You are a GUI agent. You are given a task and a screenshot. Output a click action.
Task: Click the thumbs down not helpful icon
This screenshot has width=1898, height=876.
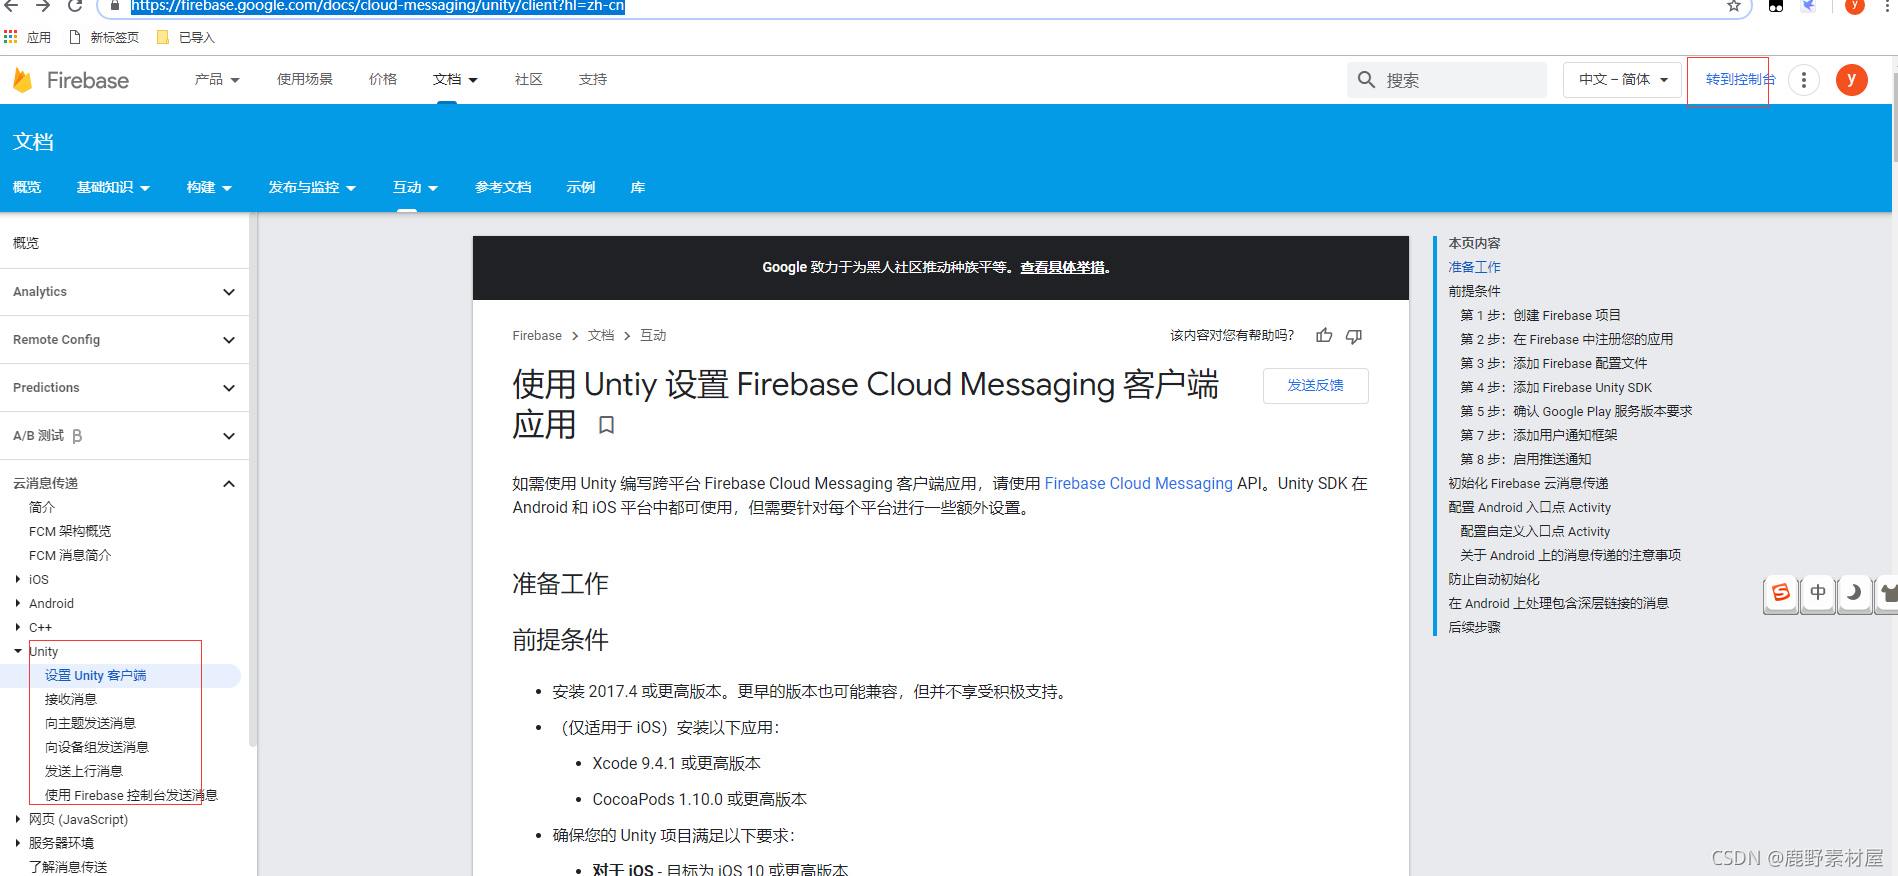[1354, 336]
